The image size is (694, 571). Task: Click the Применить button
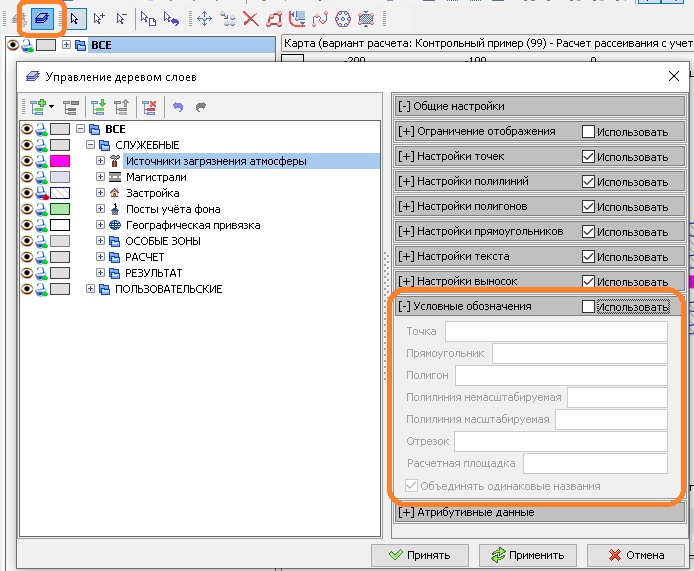(528, 555)
